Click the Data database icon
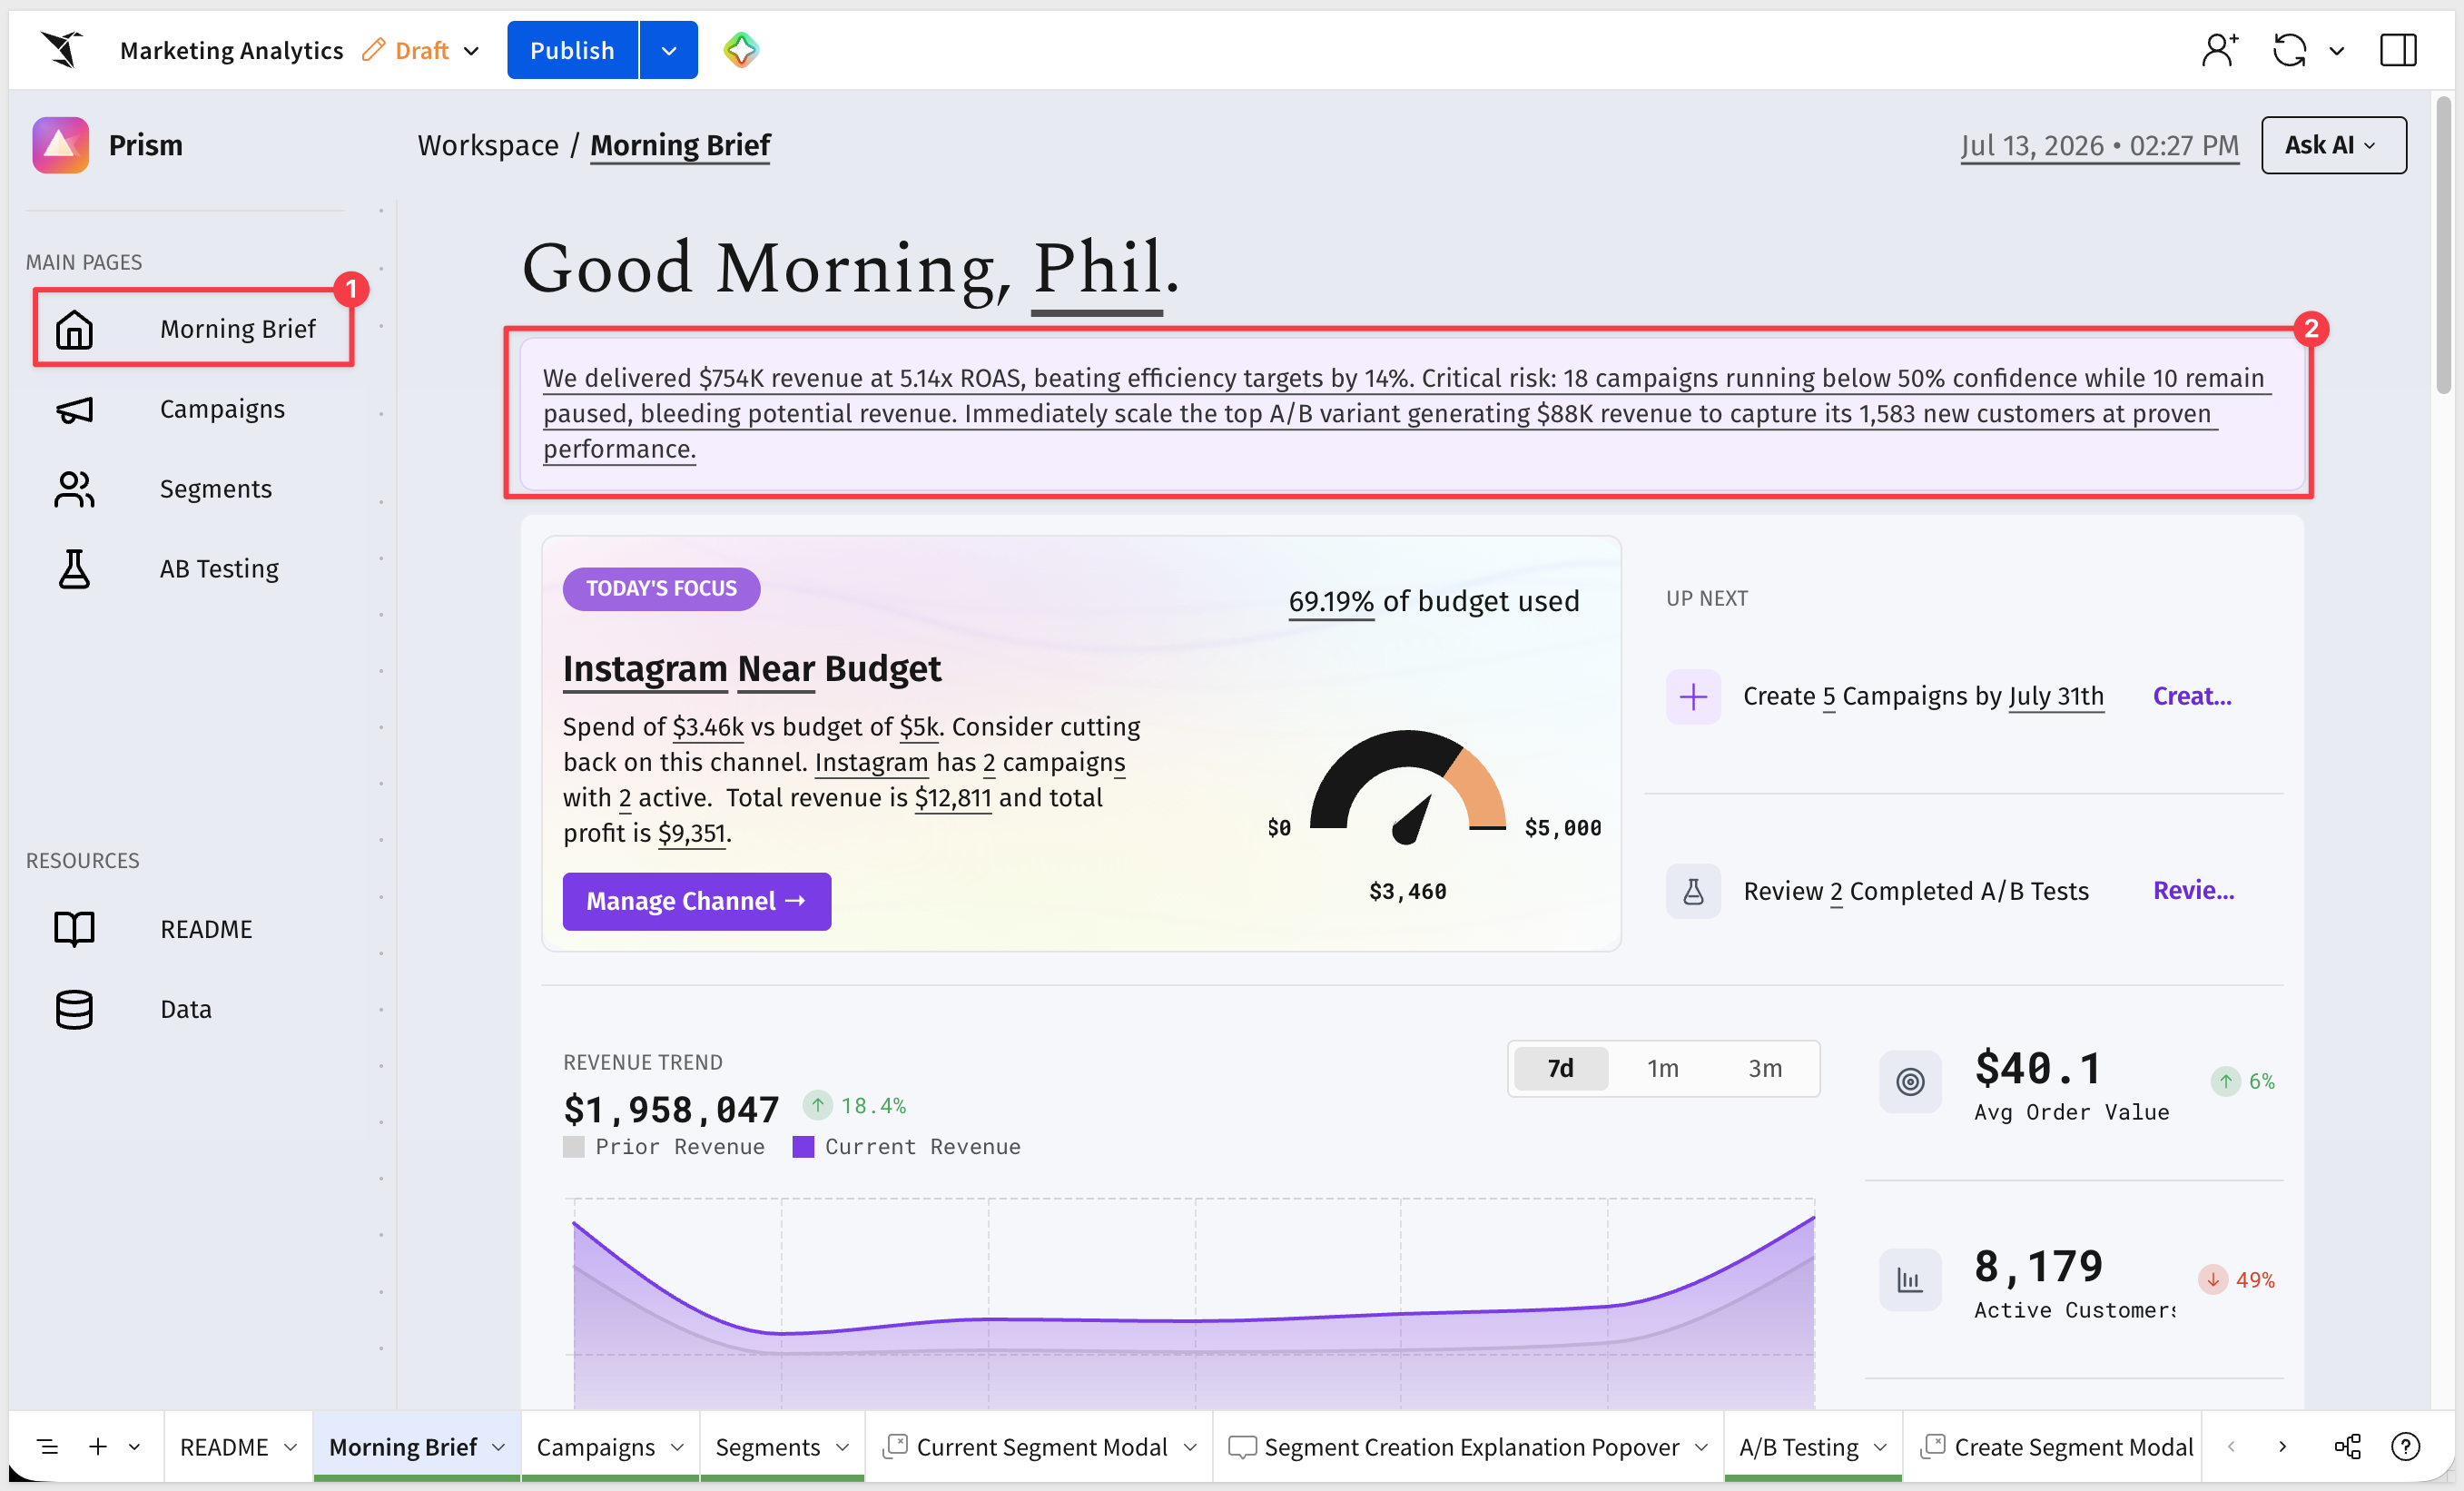2464x1491 pixels. coord(74,1009)
